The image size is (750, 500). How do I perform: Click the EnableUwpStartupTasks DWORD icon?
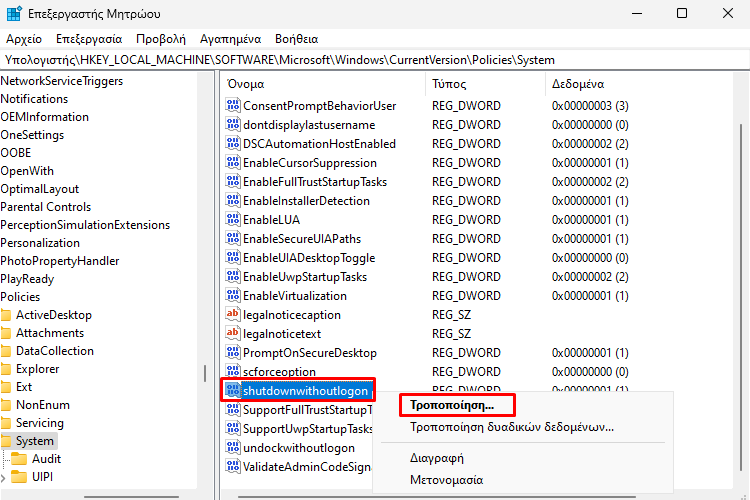[233, 276]
